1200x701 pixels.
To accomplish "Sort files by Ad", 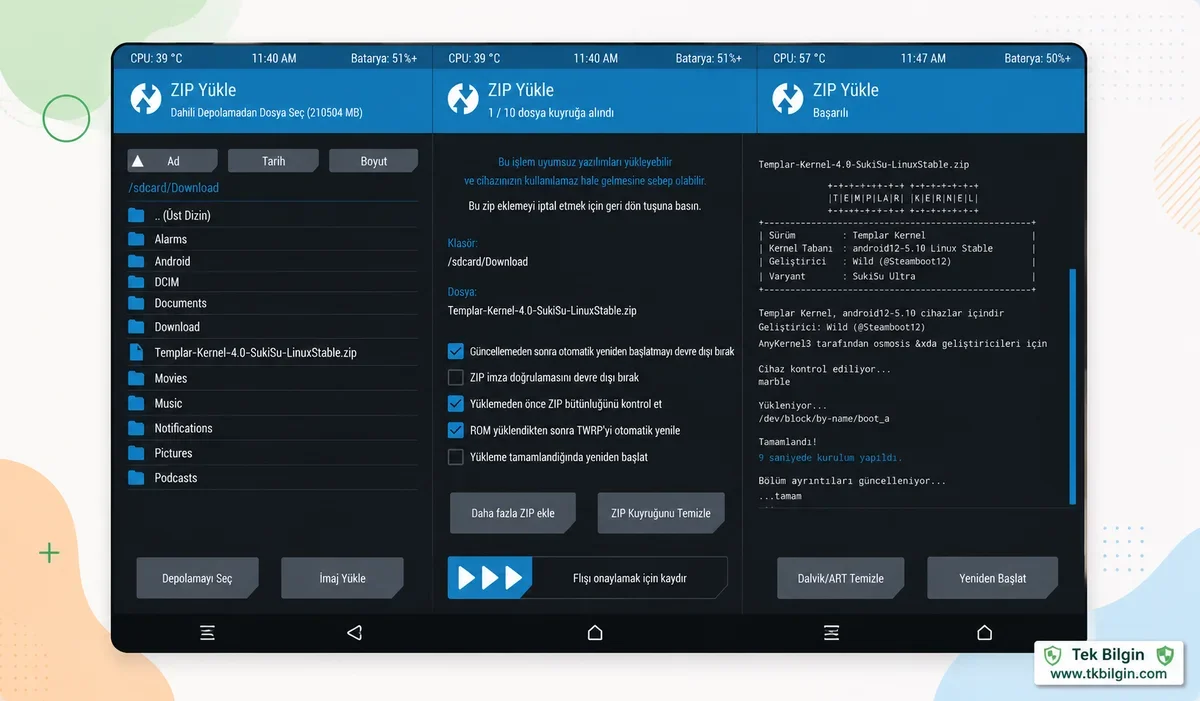I will (172, 161).
